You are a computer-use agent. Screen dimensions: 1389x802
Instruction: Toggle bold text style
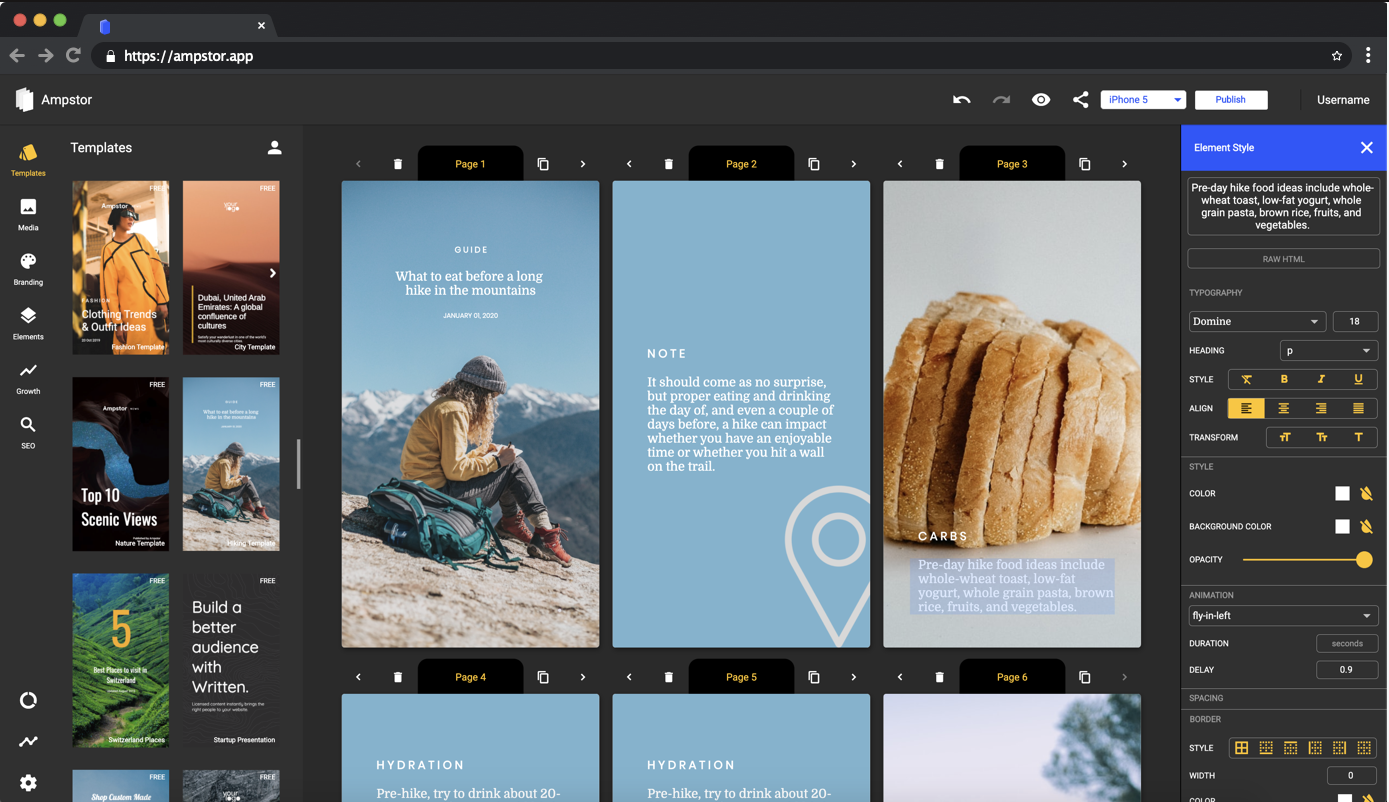(x=1284, y=379)
